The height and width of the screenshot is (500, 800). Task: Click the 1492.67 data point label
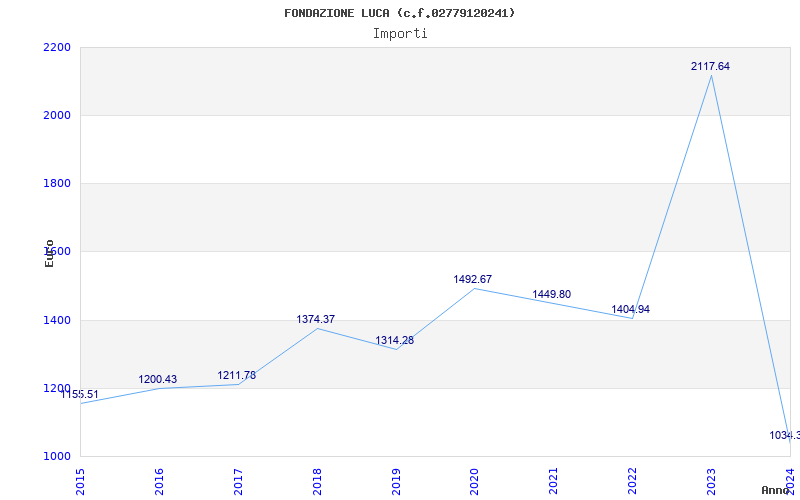click(473, 279)
